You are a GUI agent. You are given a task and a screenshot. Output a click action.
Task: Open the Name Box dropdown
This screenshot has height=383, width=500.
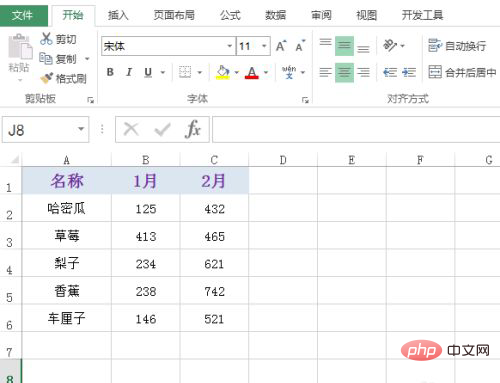click(81, 129)
